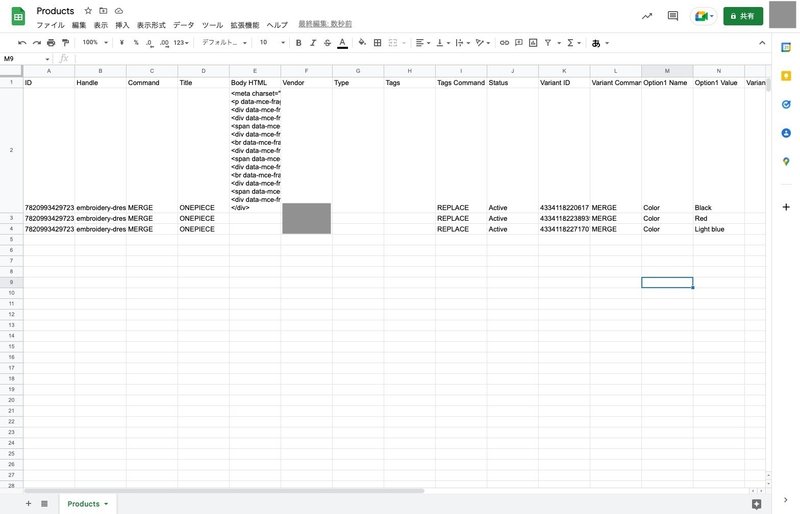Click the undo icon
The image size is (800, 514).
click(x=22, y=43)
